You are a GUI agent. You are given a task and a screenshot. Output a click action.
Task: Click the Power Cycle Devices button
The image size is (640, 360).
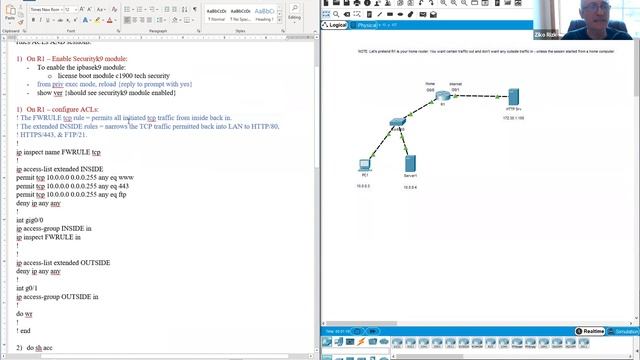coord(357,331)
